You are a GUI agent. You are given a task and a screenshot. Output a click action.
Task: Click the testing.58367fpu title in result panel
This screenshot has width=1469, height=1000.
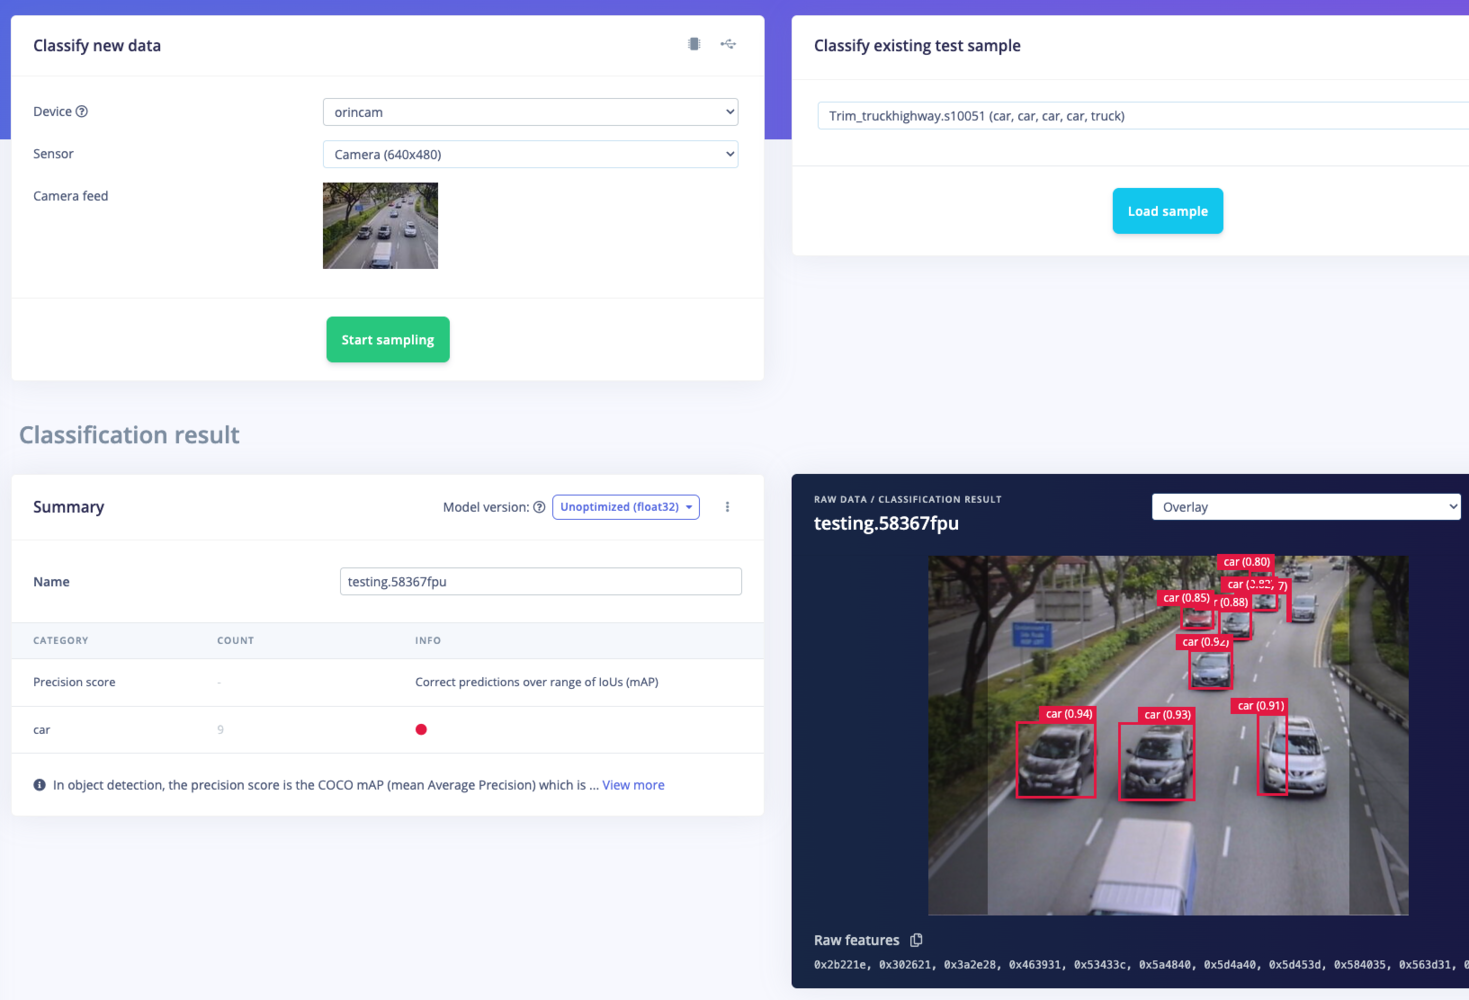click(x=886, y=523)
